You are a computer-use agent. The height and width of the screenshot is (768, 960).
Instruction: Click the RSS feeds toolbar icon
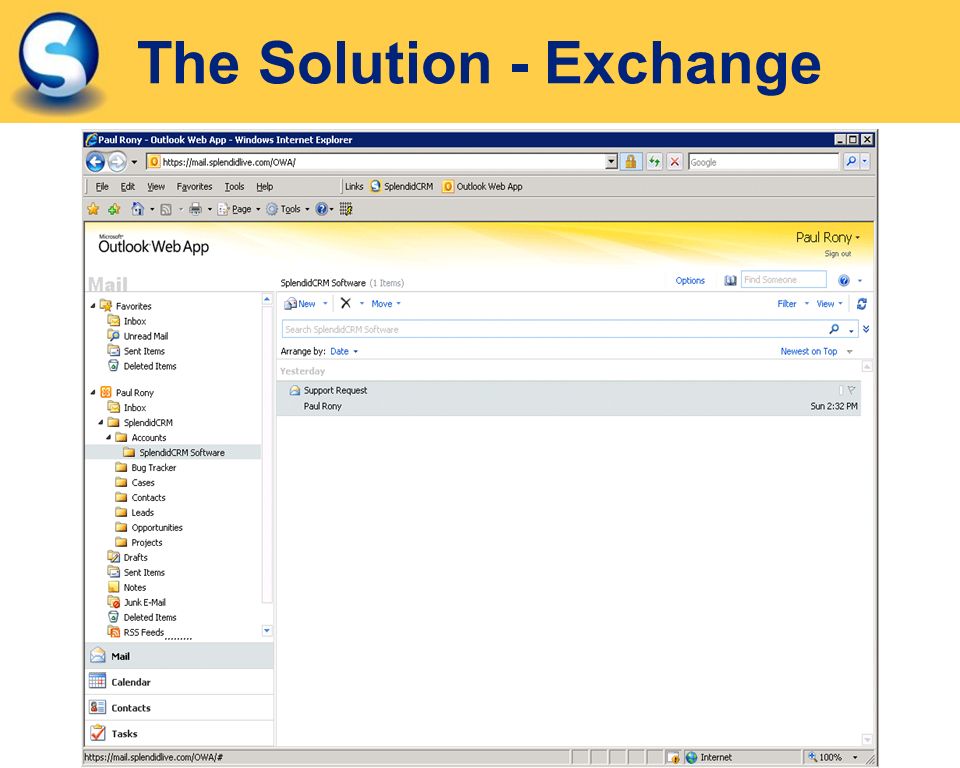point(166,209)
